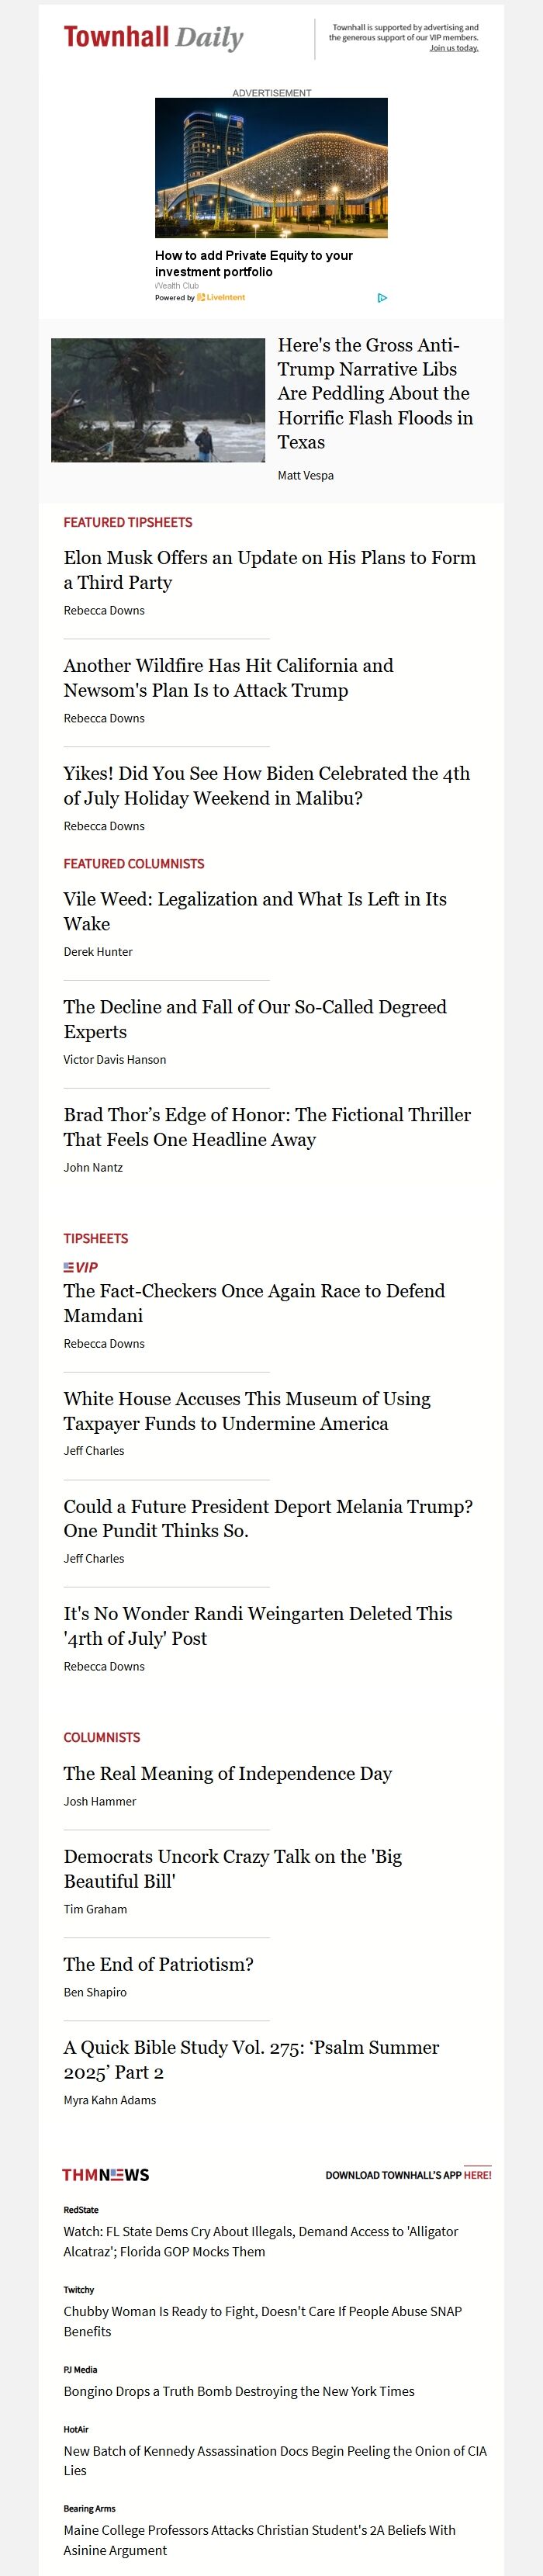
Task: Click the LiveIntent powered-by logo
Action: tap(221, 297)
